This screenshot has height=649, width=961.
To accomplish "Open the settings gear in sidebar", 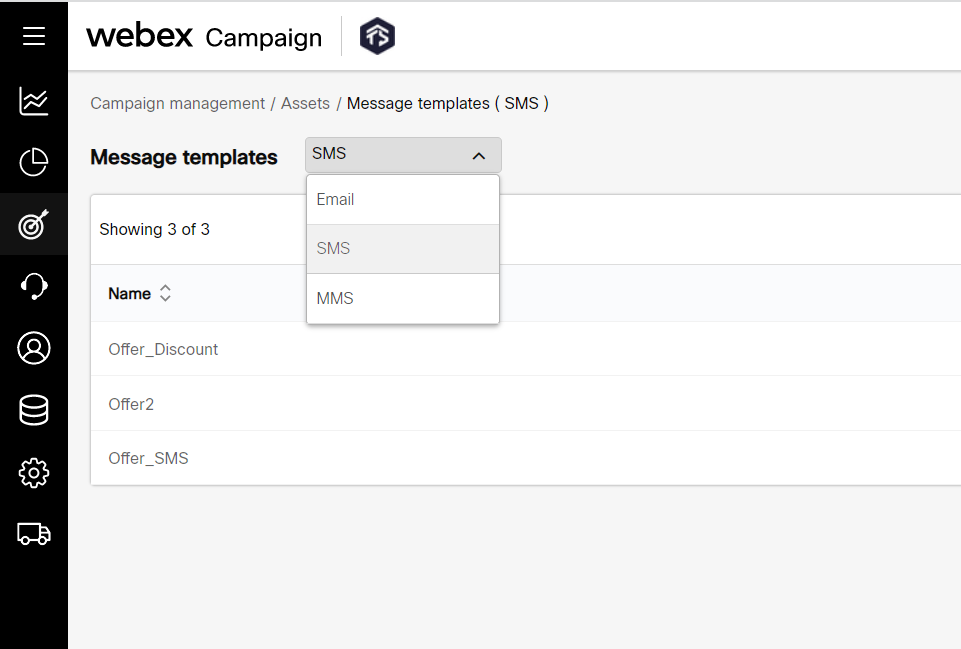I will [x=33, y=472].
